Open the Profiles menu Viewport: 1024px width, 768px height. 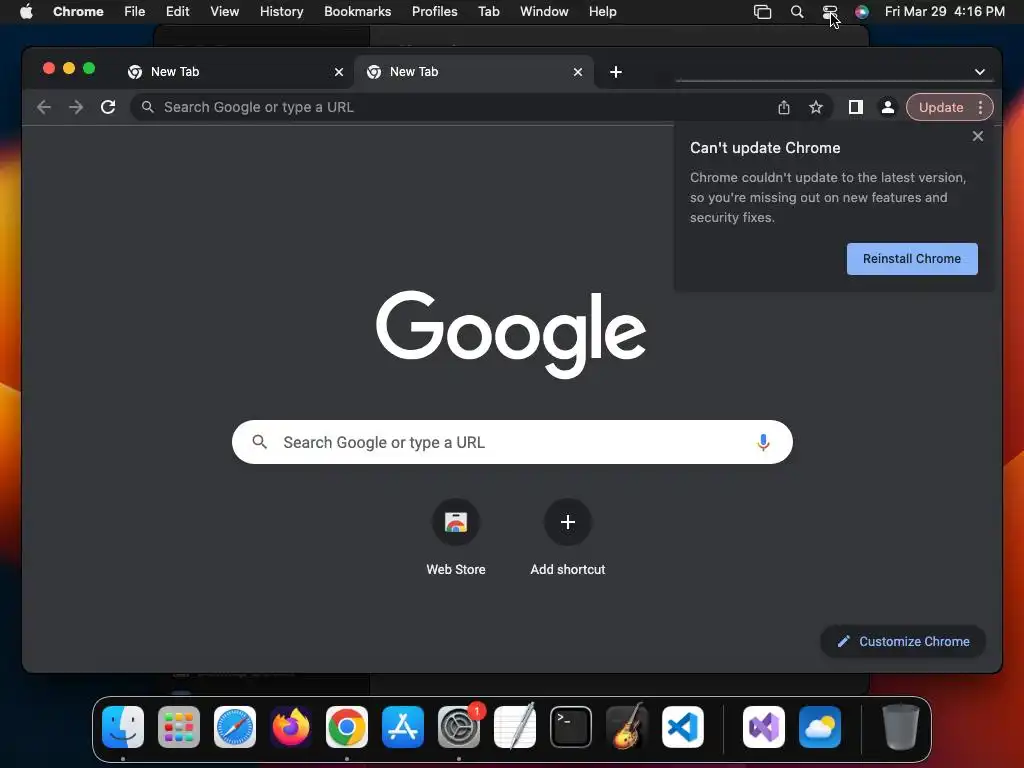(434, 12)
